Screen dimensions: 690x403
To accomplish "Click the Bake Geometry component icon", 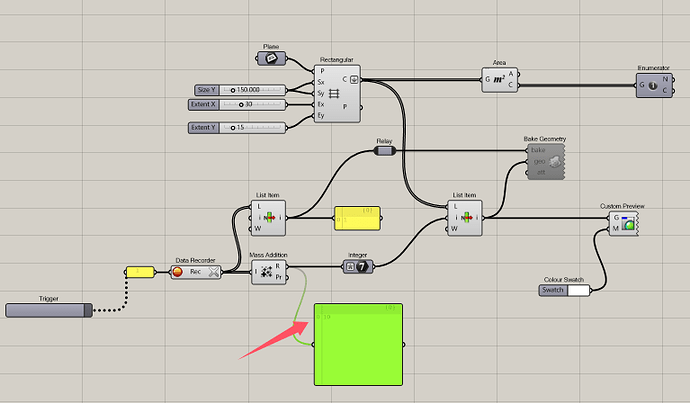I will 554,161.
